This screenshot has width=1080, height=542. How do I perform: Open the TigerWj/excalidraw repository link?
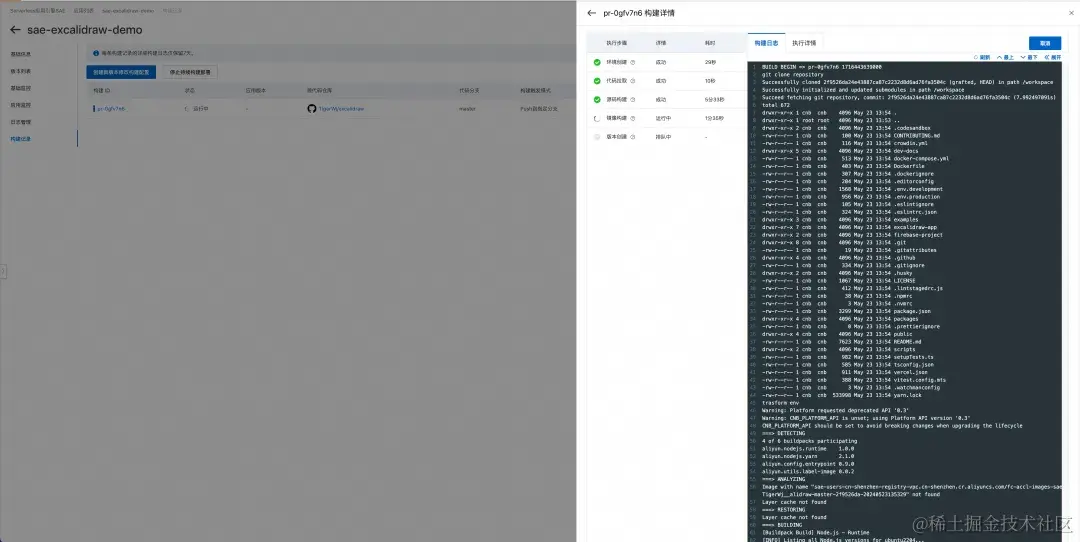[341, 109]
